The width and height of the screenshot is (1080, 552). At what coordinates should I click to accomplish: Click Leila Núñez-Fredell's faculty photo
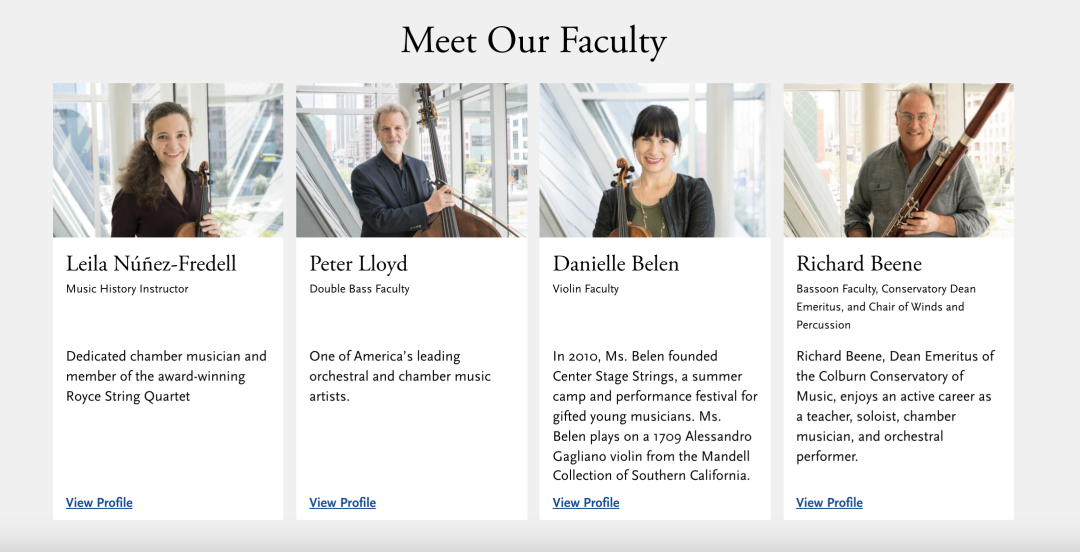(x=168, y=160)
